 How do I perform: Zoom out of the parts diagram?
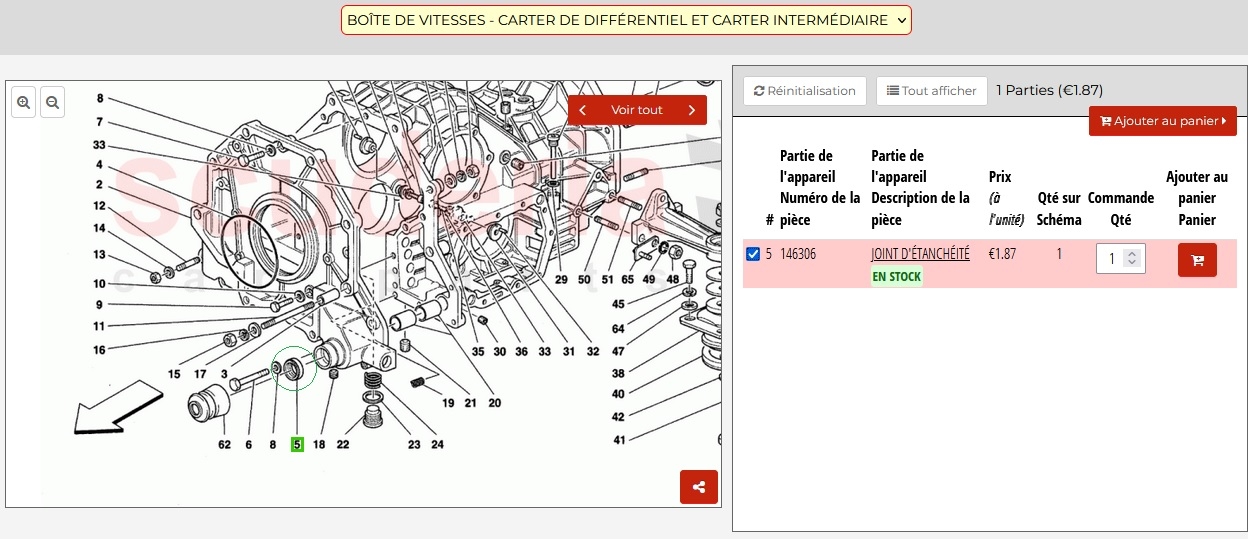point(52,102)
